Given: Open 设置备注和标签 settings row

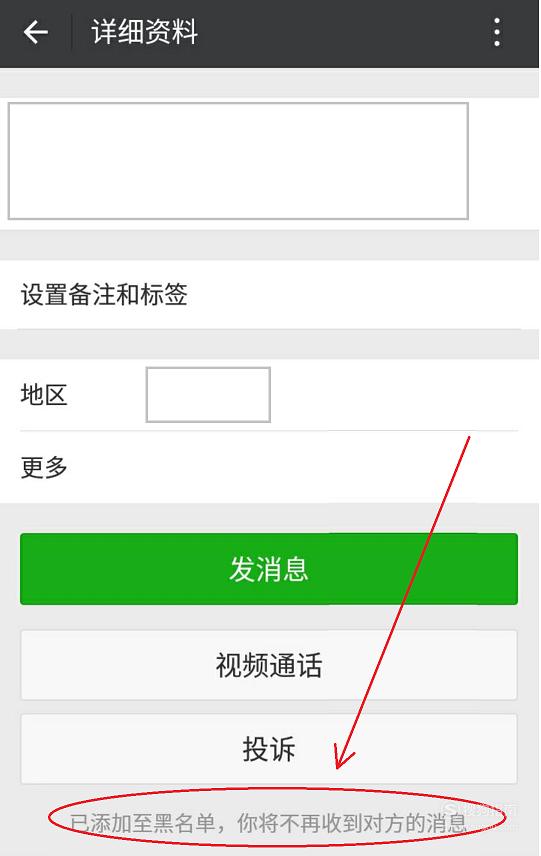Looking at the screenshot, I should click(270, 295).
